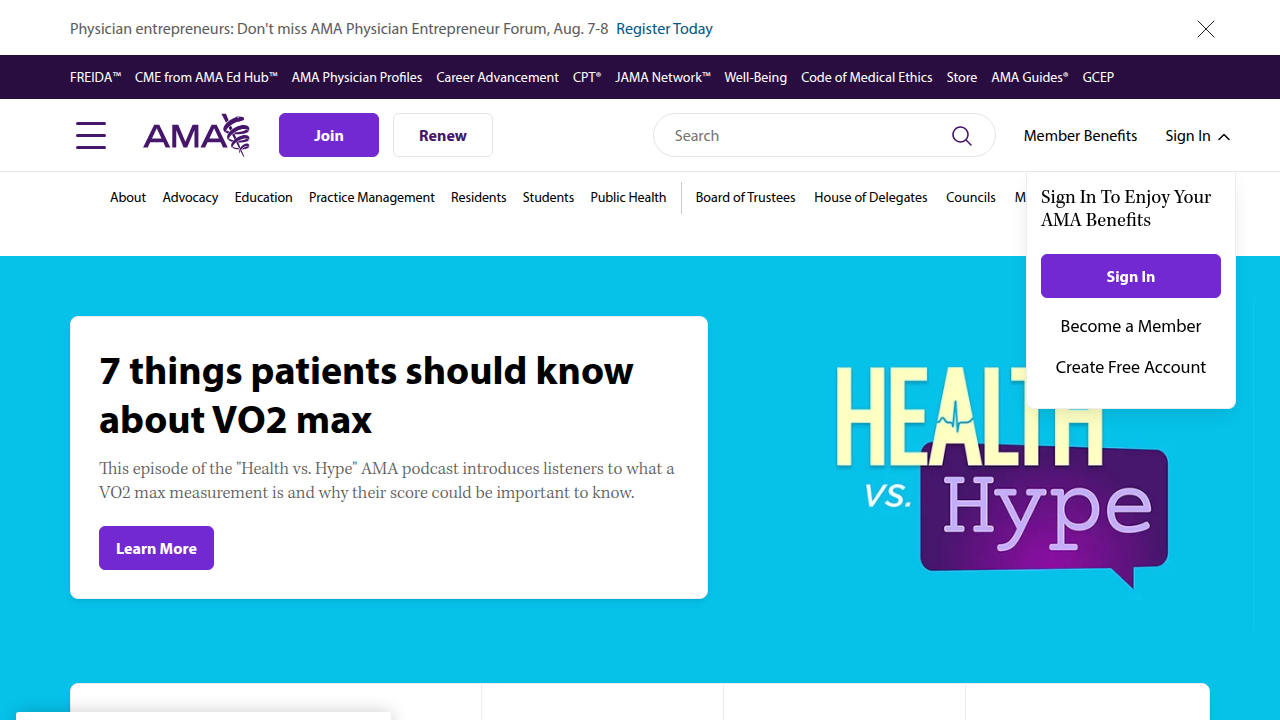Viewport: 1280px width, 720px height.
Task: Go to the Store link
Action: (962, 77)
